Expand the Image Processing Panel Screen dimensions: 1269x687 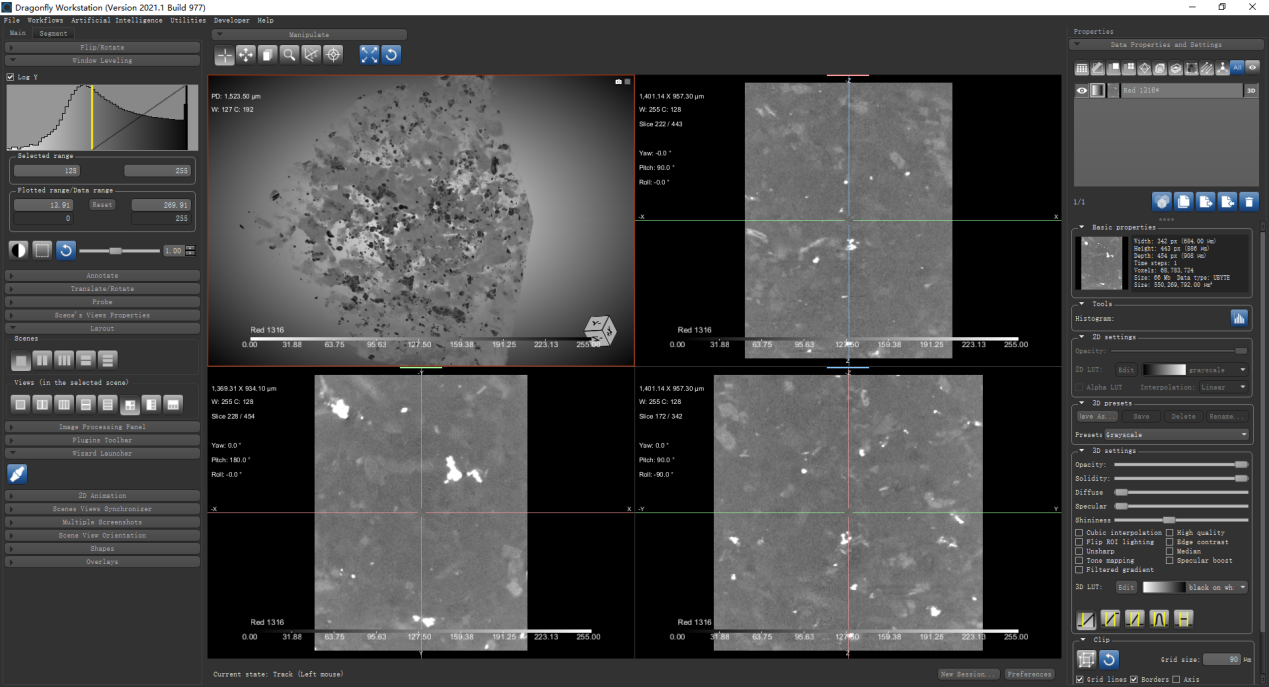(102, 427)
